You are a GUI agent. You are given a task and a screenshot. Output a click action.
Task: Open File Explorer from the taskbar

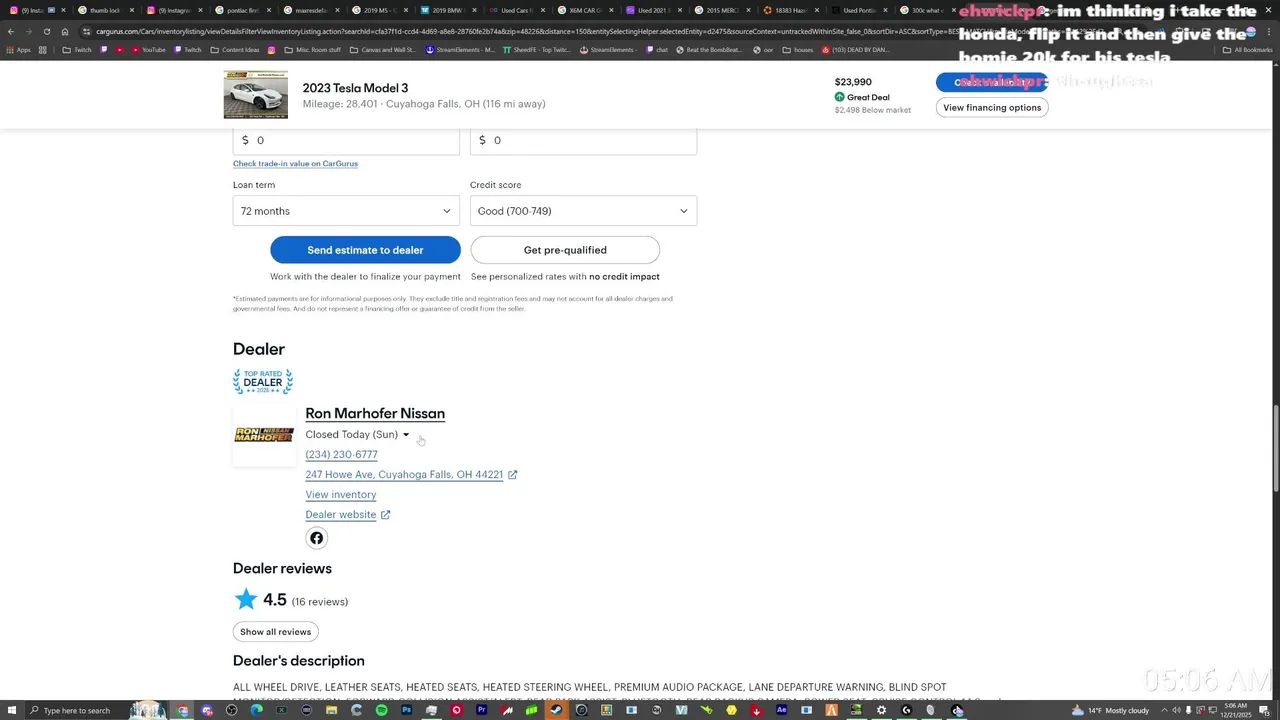[x=331, y=710]
